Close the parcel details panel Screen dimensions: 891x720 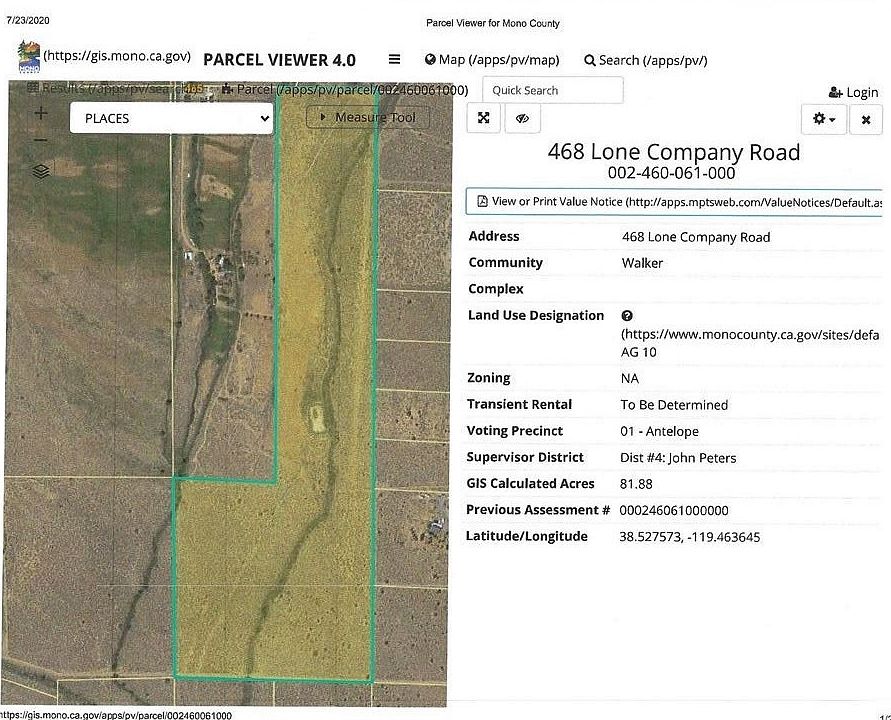tap(865, 119)
